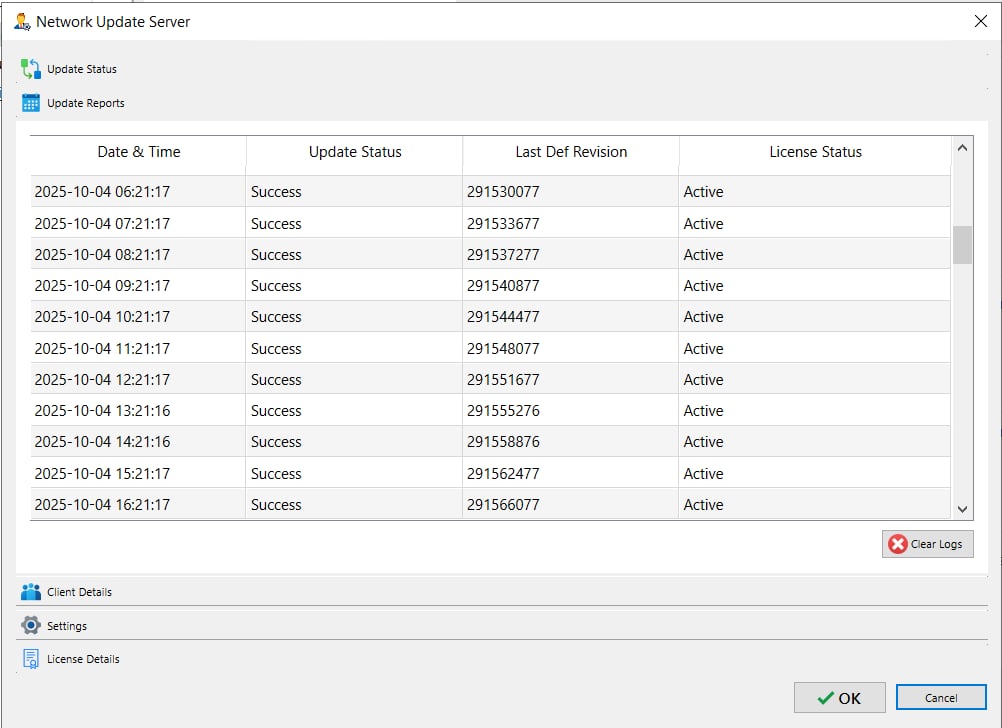Click the red X icon on Clear Logs

point(898,544)
